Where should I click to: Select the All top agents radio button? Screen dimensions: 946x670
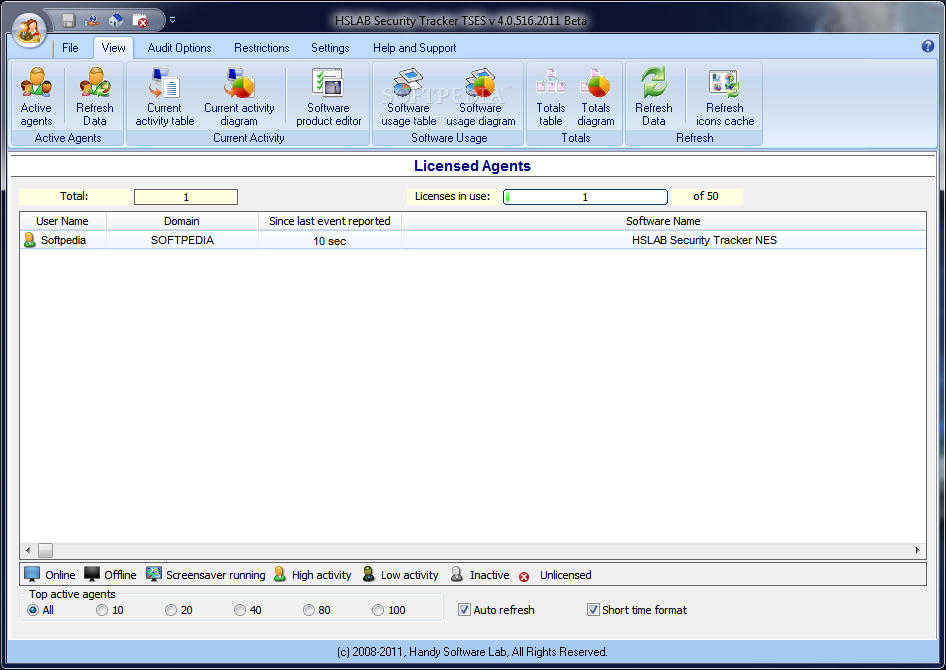(x=33, y=610)
